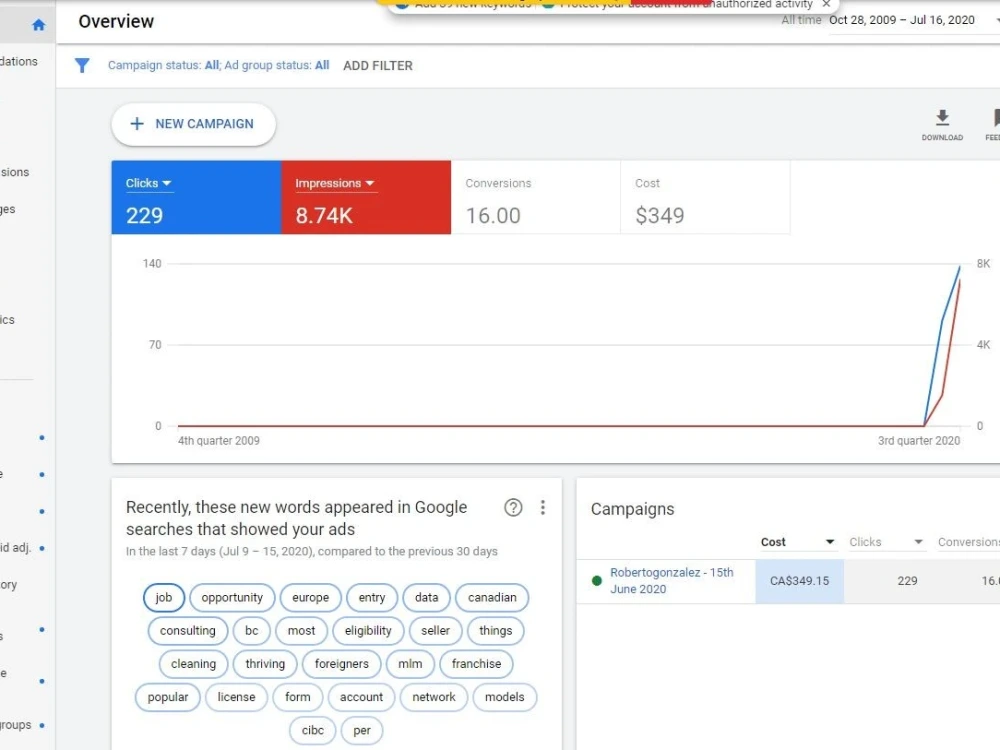Select the 'consulting' keyword chip
The width and height of the screenshot is (1000, 750).
[x=188, y=631]
